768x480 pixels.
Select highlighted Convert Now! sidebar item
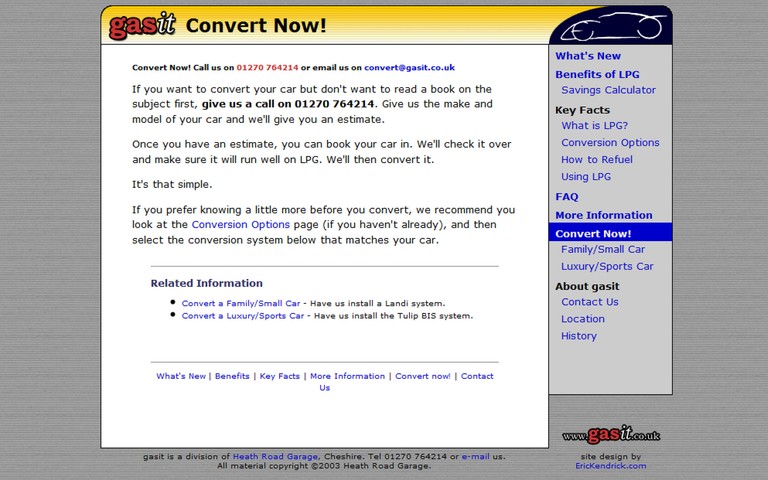point(610,232)
